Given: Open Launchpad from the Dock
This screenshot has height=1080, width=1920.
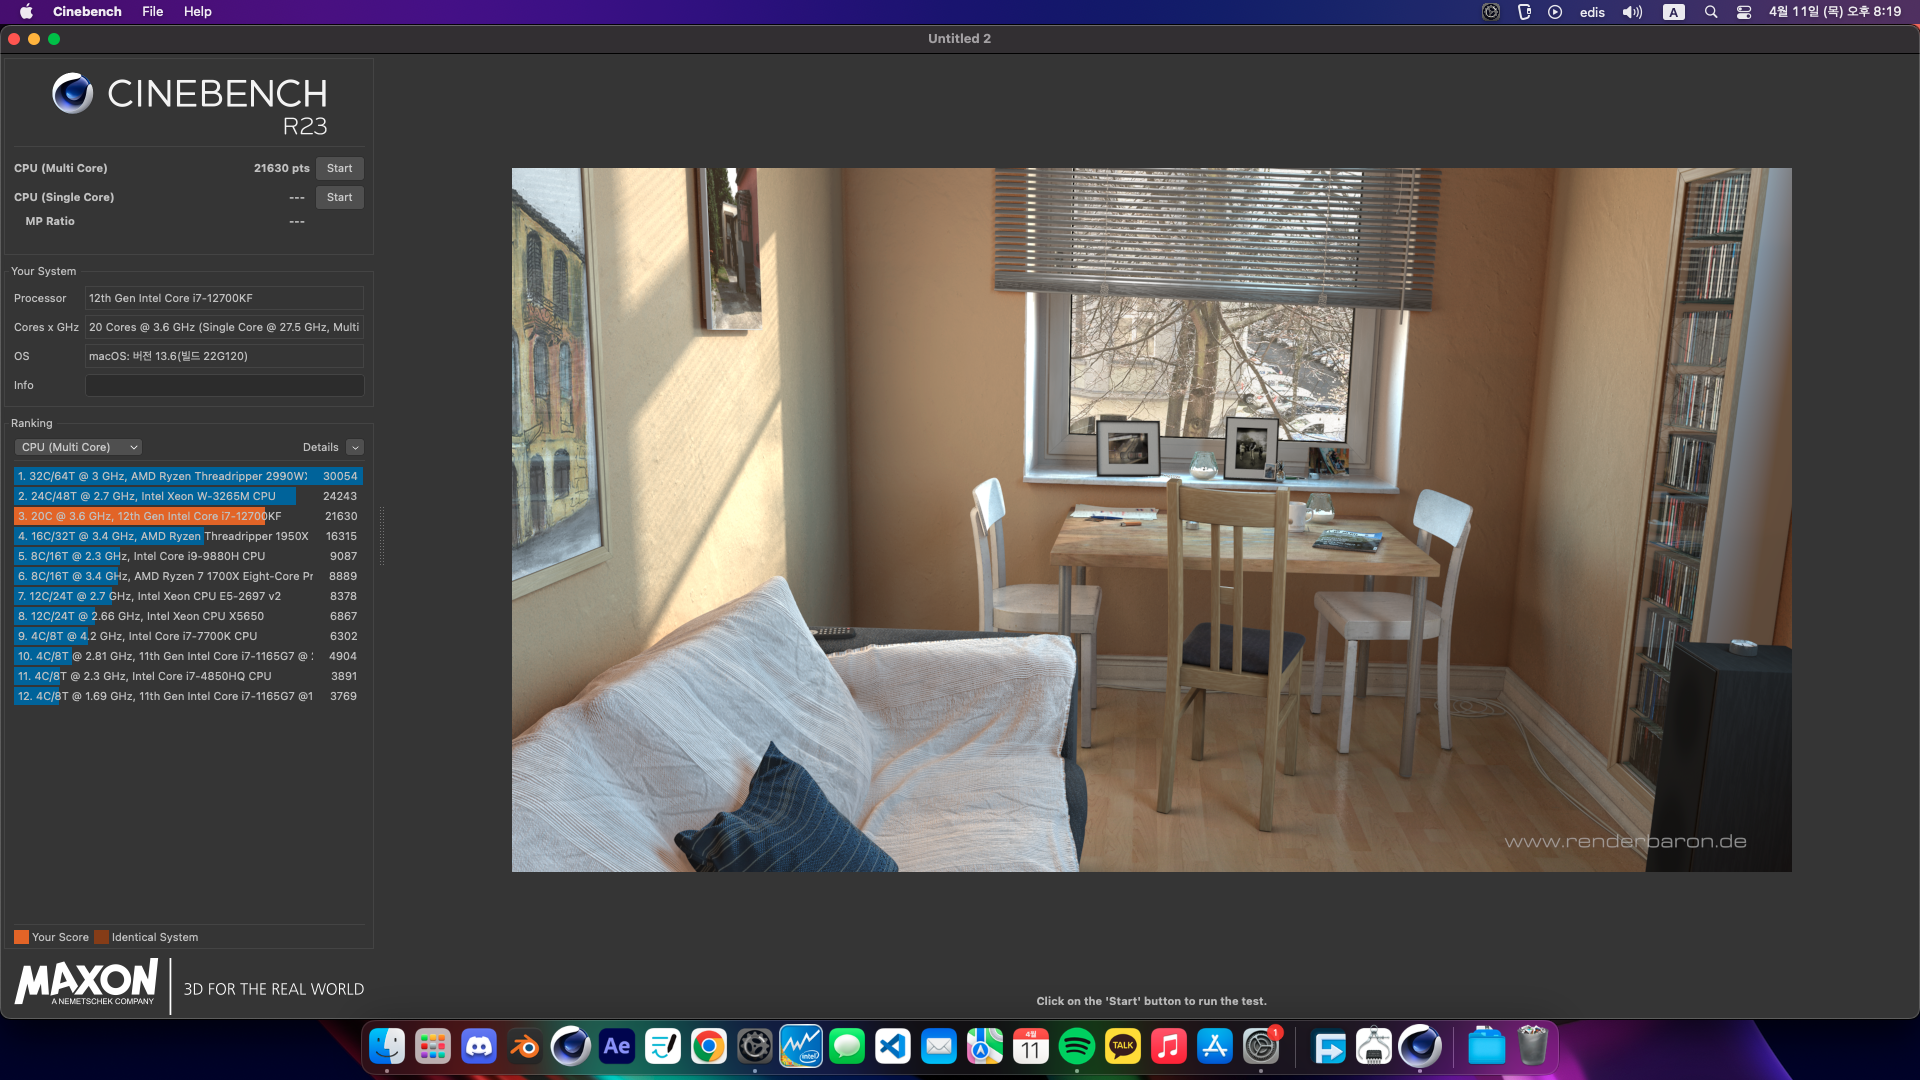Looking at the screenshot, I should (433, 1047).
